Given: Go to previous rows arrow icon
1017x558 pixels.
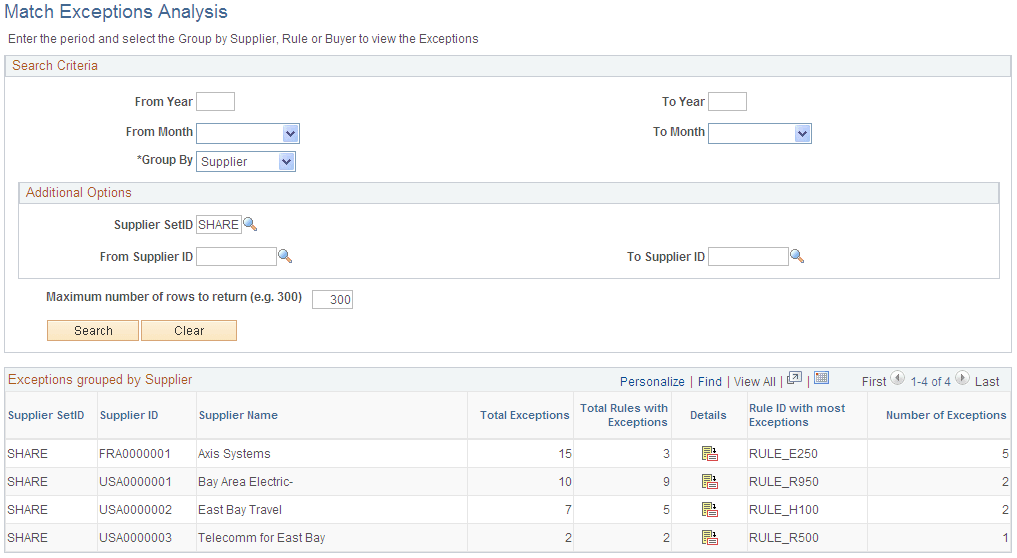Looking at the screenshot, I should tap(898, 378).
